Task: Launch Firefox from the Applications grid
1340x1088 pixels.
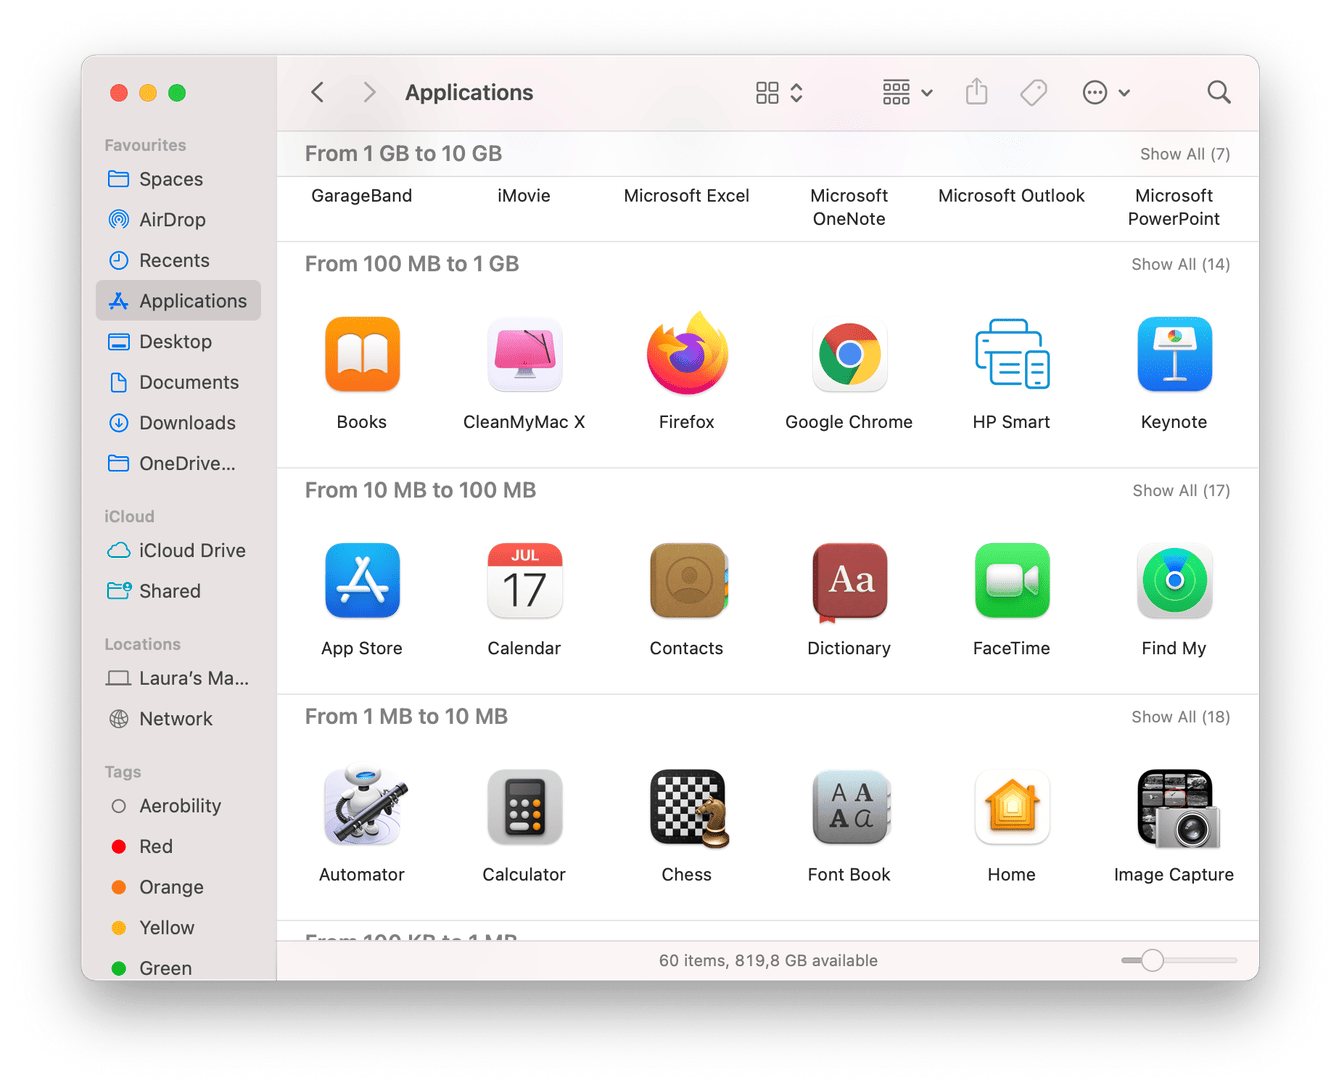Action: click(686, 354)
